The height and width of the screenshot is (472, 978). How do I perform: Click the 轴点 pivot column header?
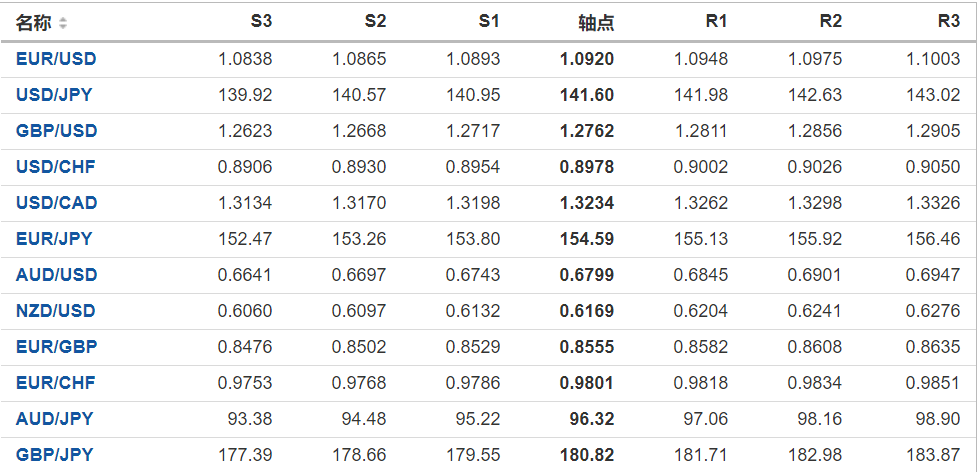tap(596, 22)
